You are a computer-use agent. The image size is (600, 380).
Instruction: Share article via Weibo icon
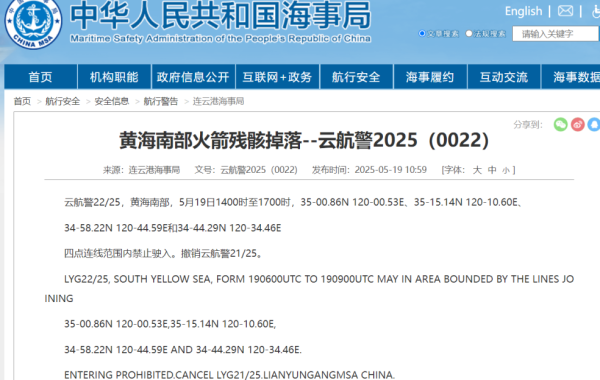(x=578, y=124)
